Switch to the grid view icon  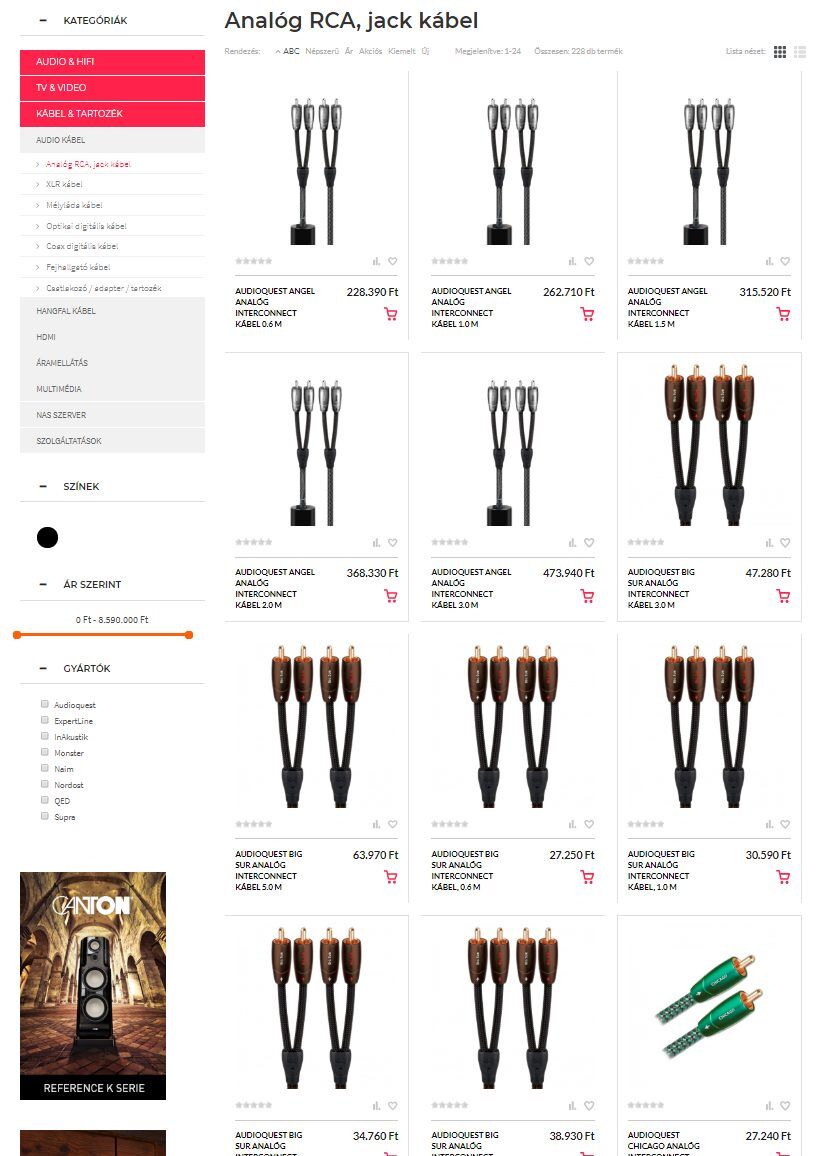point(779,52)
